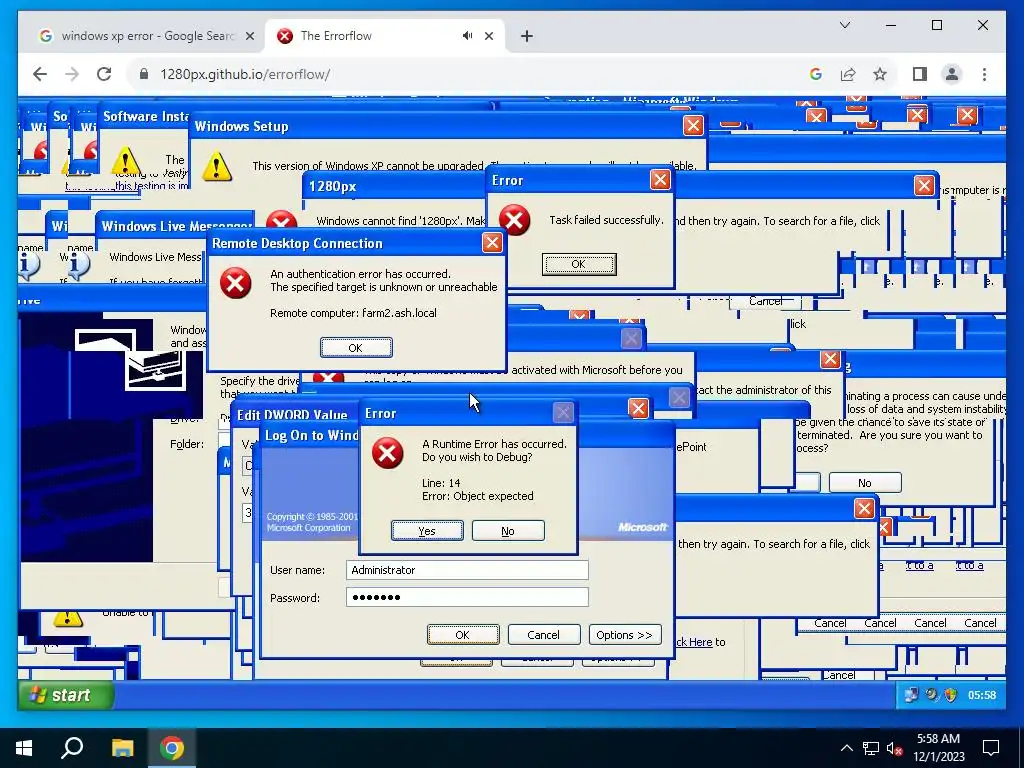The width and height of the screenshot is (1024, 768).
Task: Select The Errorflow tab
Action: click(382, 36)
